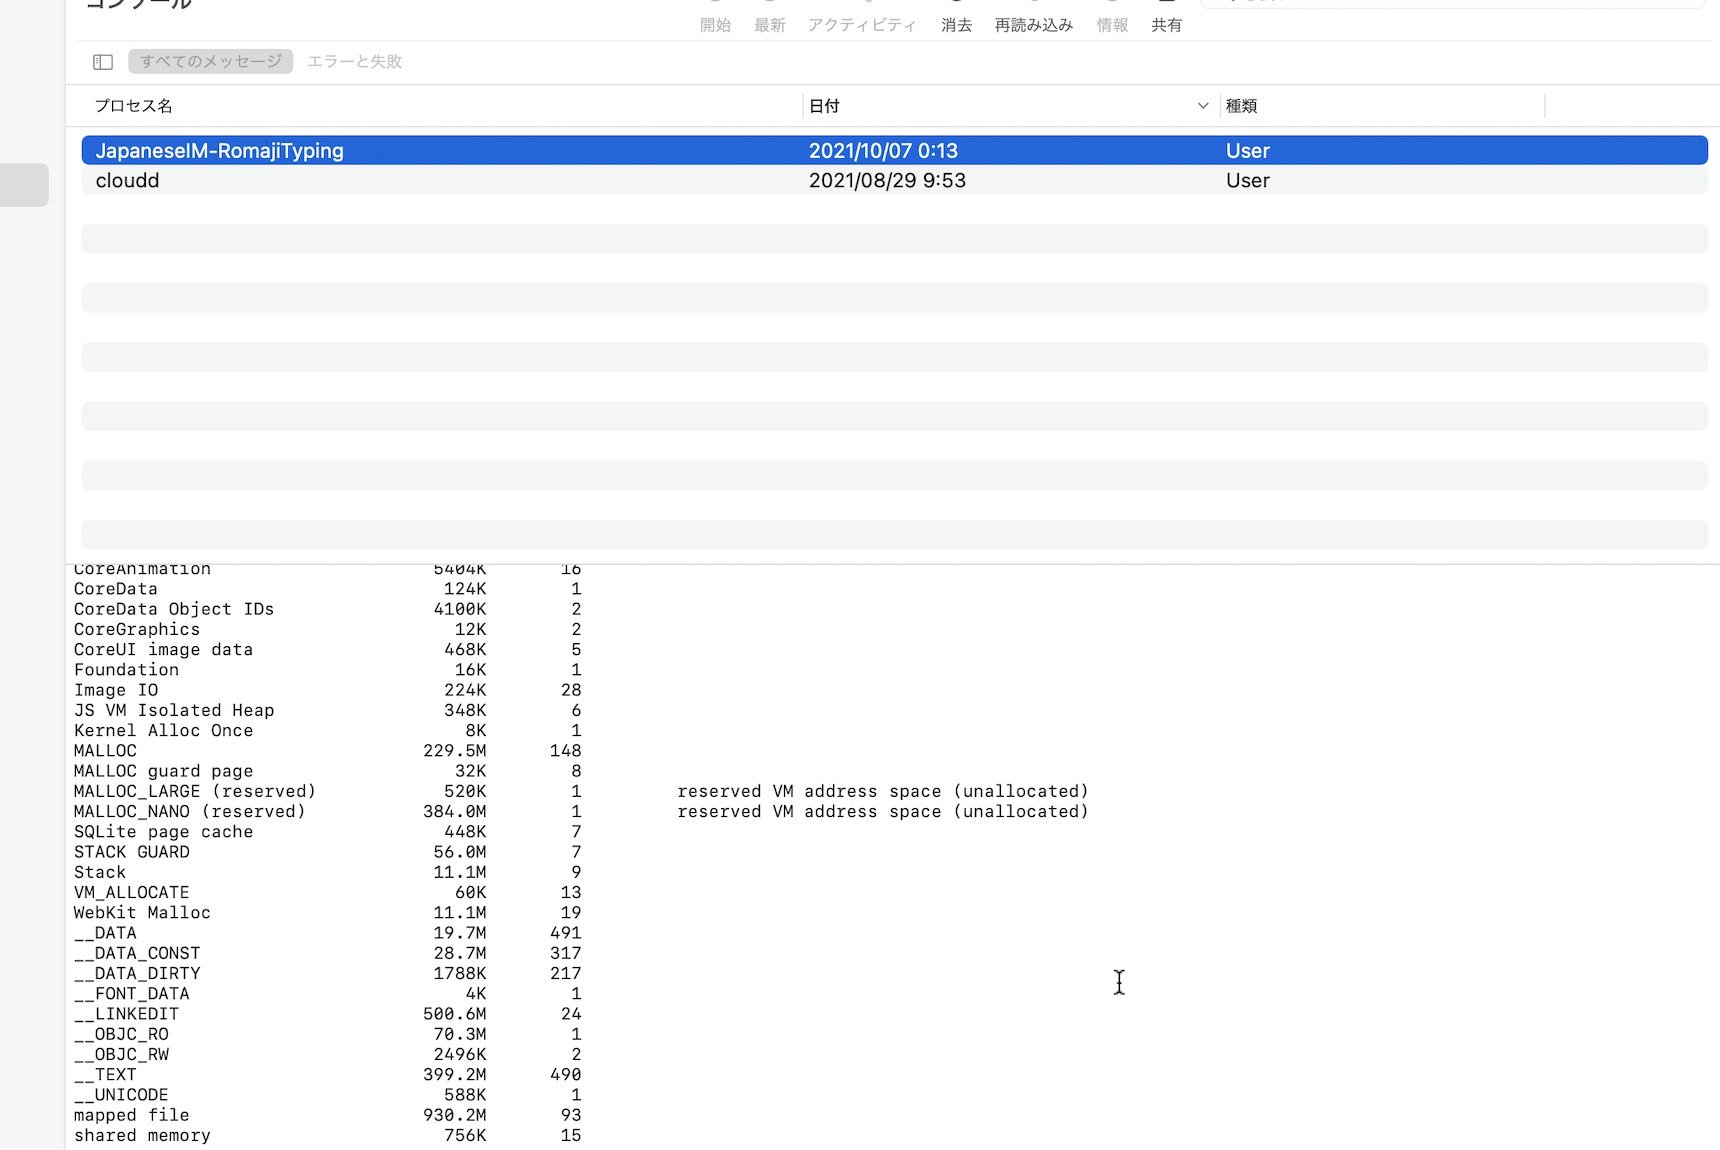1720x1150 pixels.
Task: Click the 最新 toolbar button
Action: tap(769, 24)
